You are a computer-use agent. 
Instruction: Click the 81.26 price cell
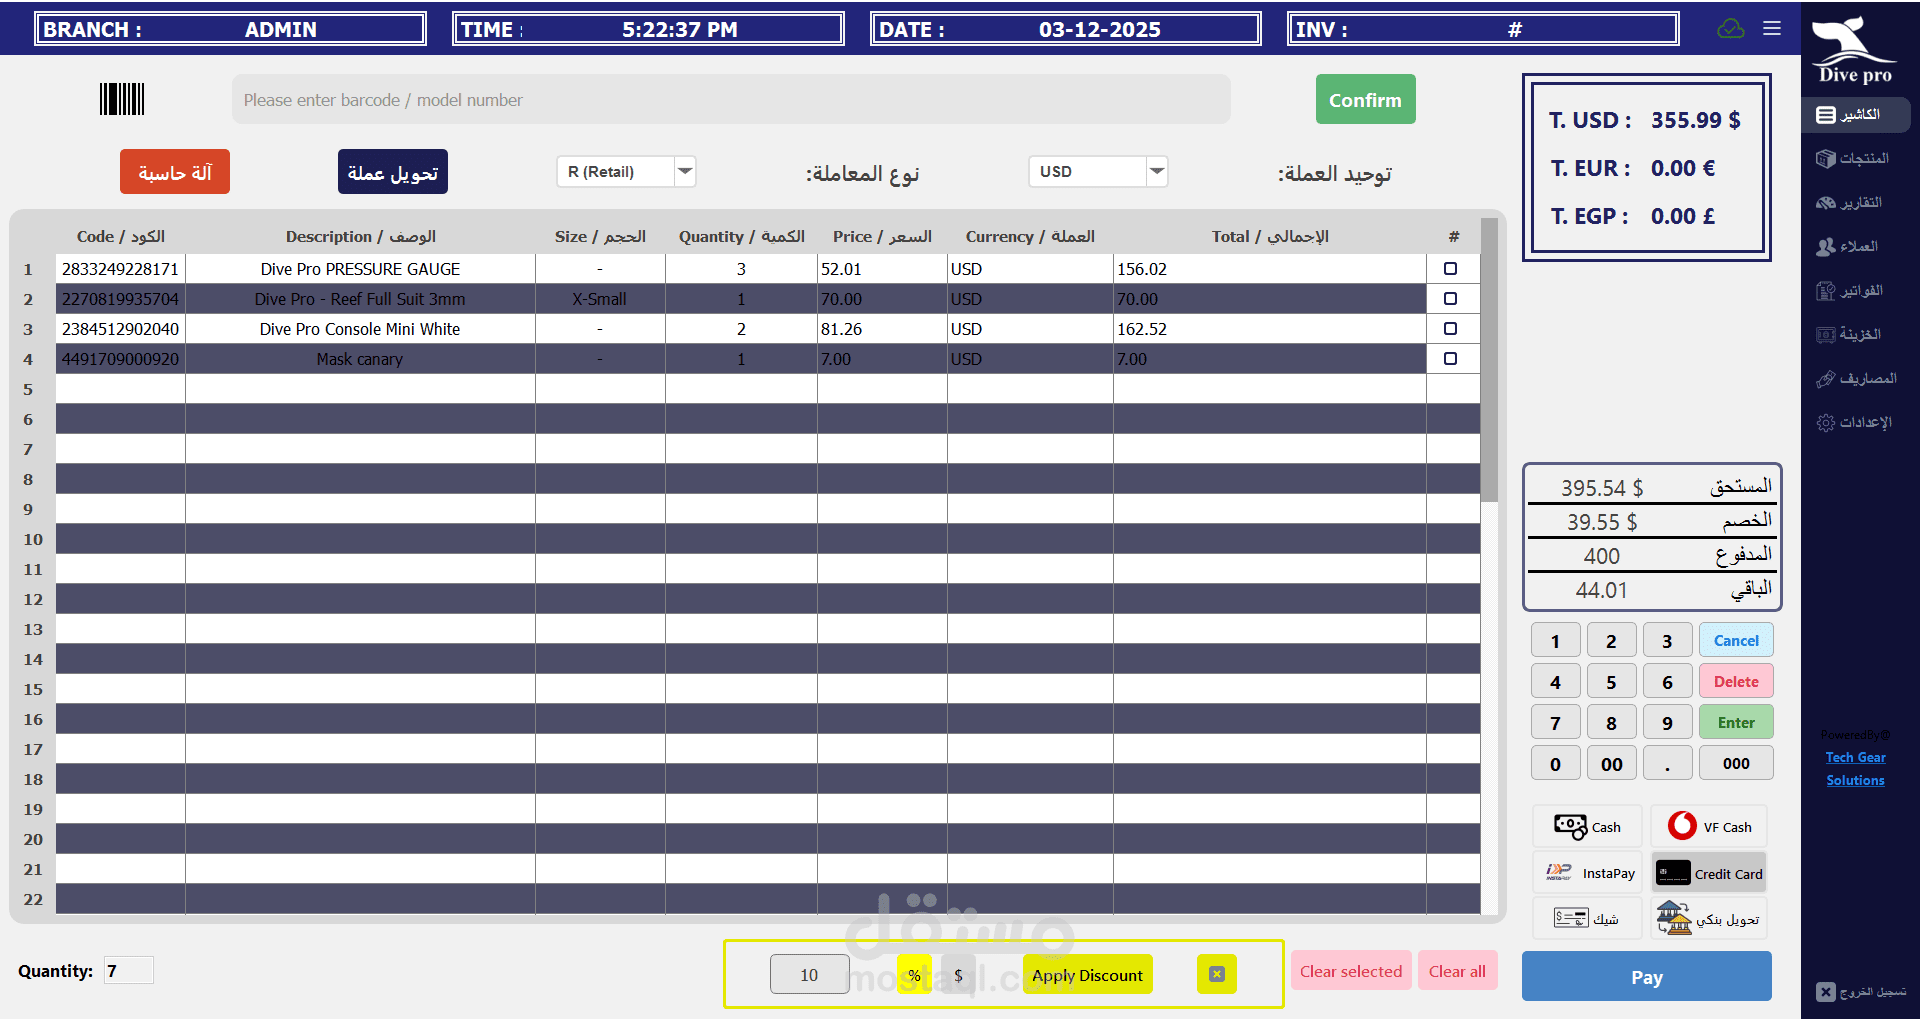(882, 329)
